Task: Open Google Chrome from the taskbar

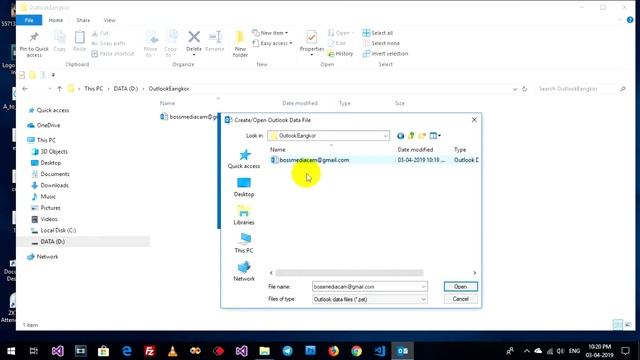Action: tap(356, 351)
